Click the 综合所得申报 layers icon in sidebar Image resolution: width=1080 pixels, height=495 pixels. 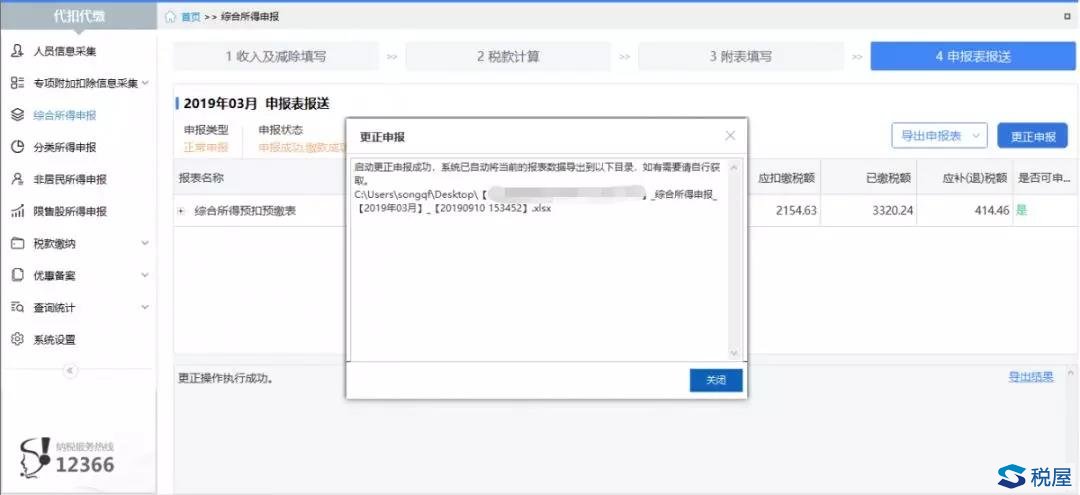tap(17, 115)
